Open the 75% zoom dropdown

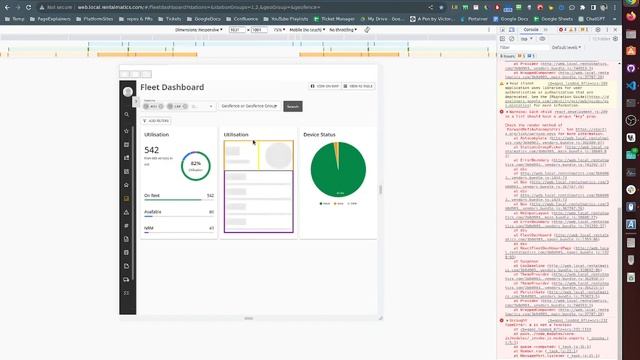[279, 30]
